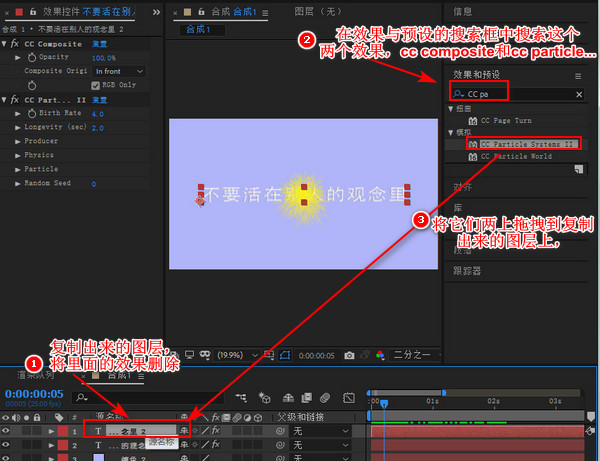600x461 pixels.
Task: Hide layer 1 with its eye icon
Action: pyautogui.click(x=5, y=431)
